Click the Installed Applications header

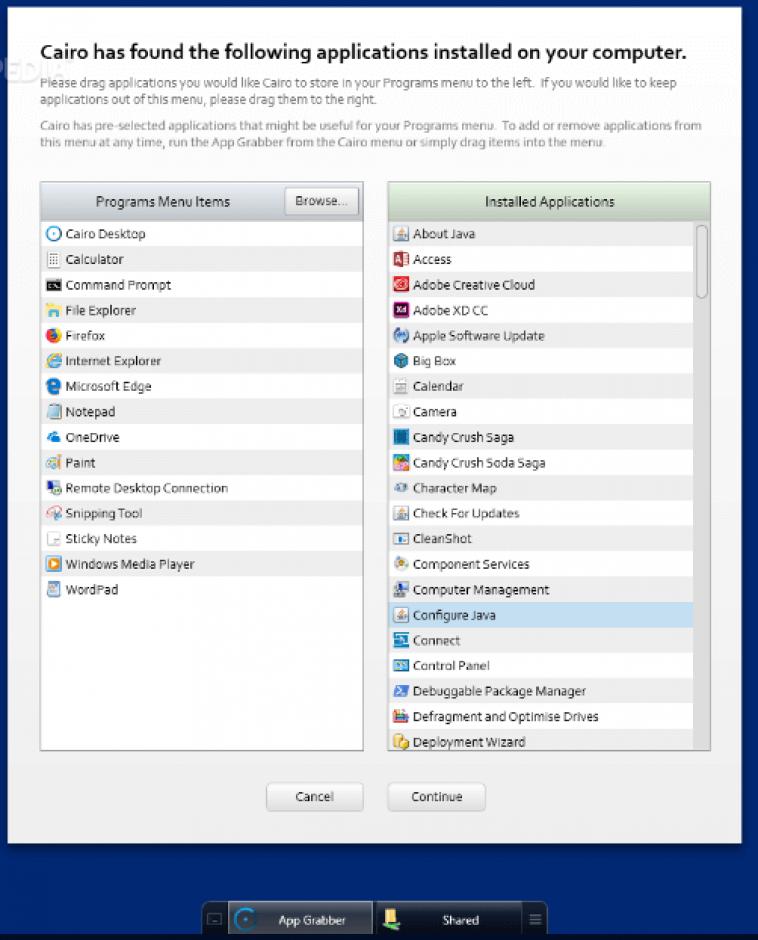(549, 201)
